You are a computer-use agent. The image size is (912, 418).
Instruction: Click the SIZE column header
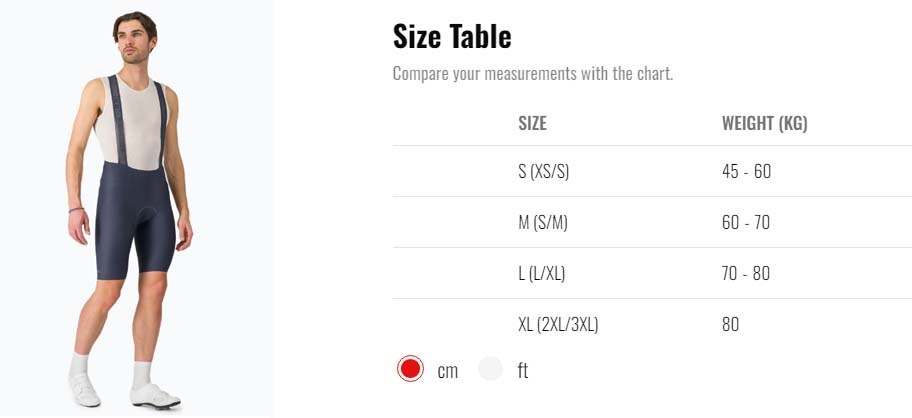pos(532,124)
